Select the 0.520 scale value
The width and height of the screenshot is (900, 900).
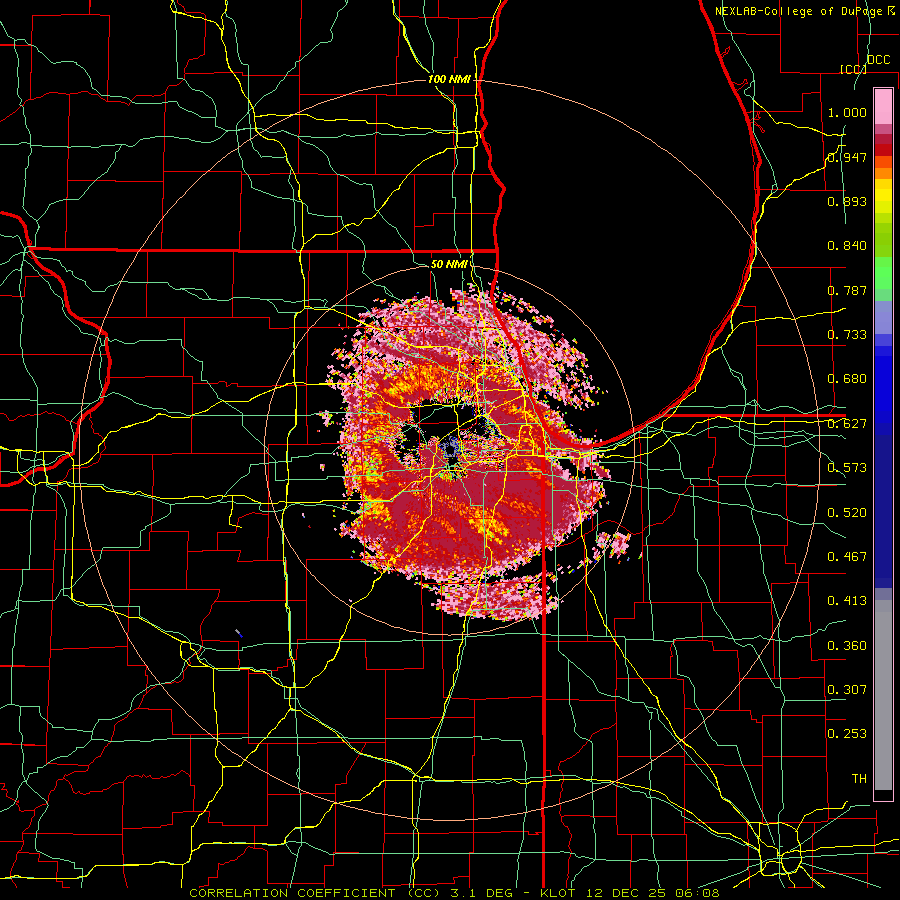pyautogui.click(x=847, y=513)
